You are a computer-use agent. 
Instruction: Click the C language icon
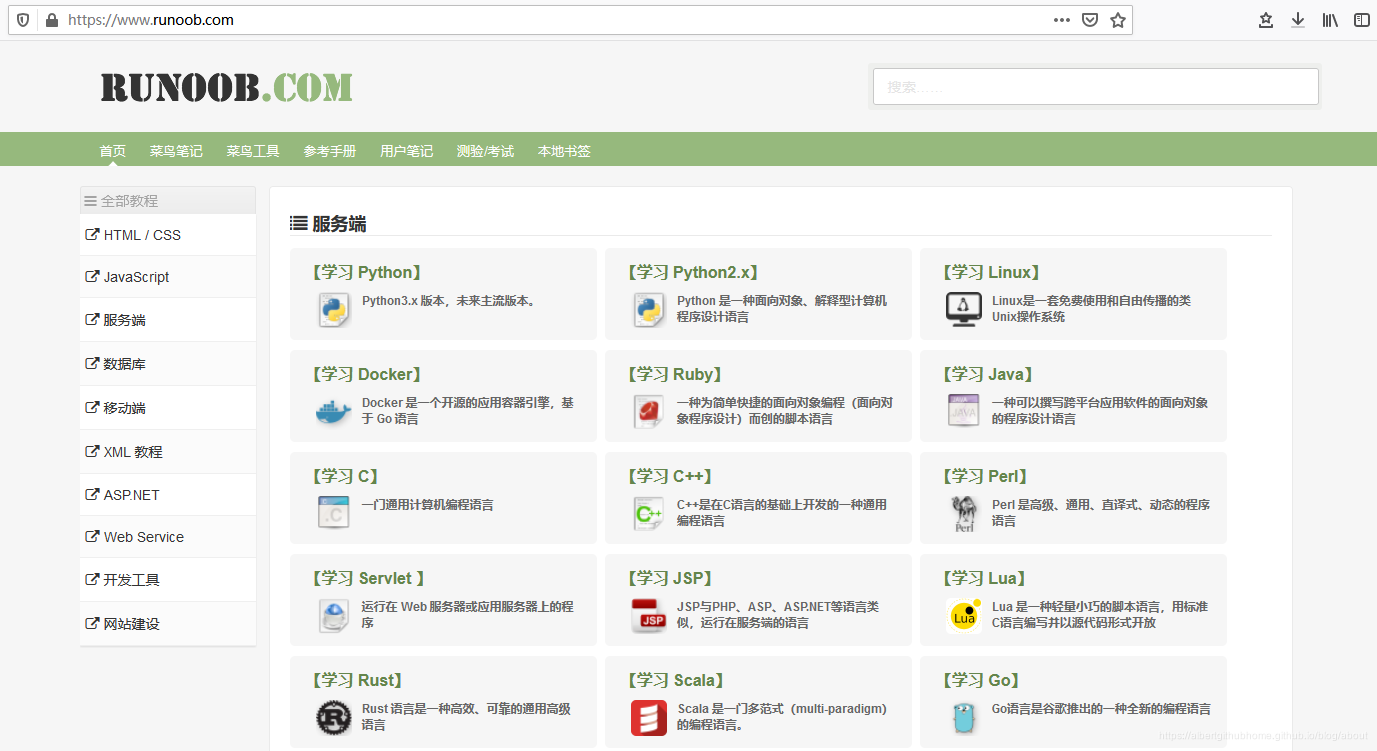click(334, 513)
